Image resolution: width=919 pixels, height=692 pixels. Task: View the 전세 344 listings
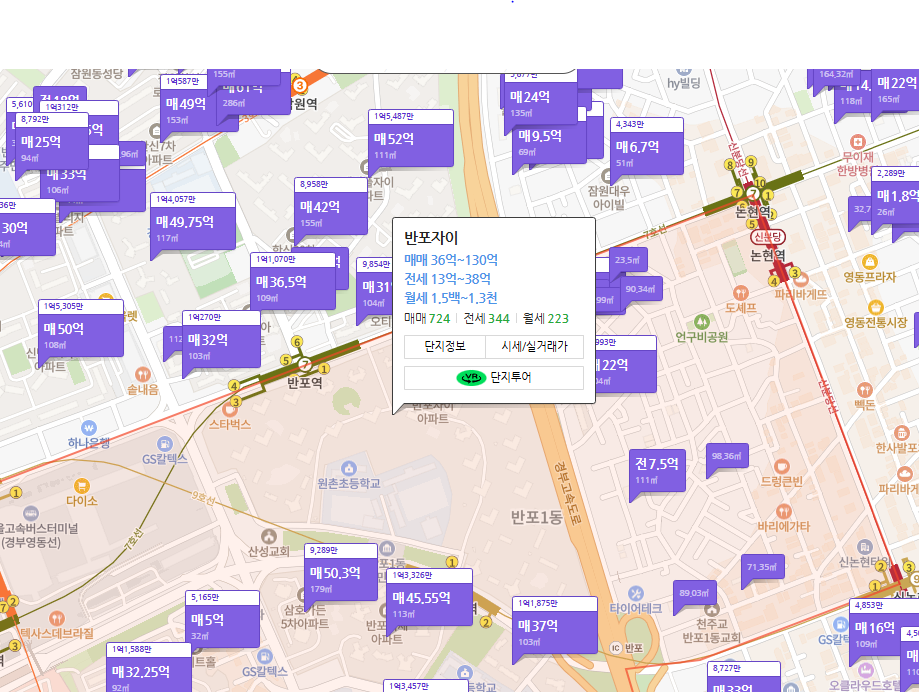point(487,320)
